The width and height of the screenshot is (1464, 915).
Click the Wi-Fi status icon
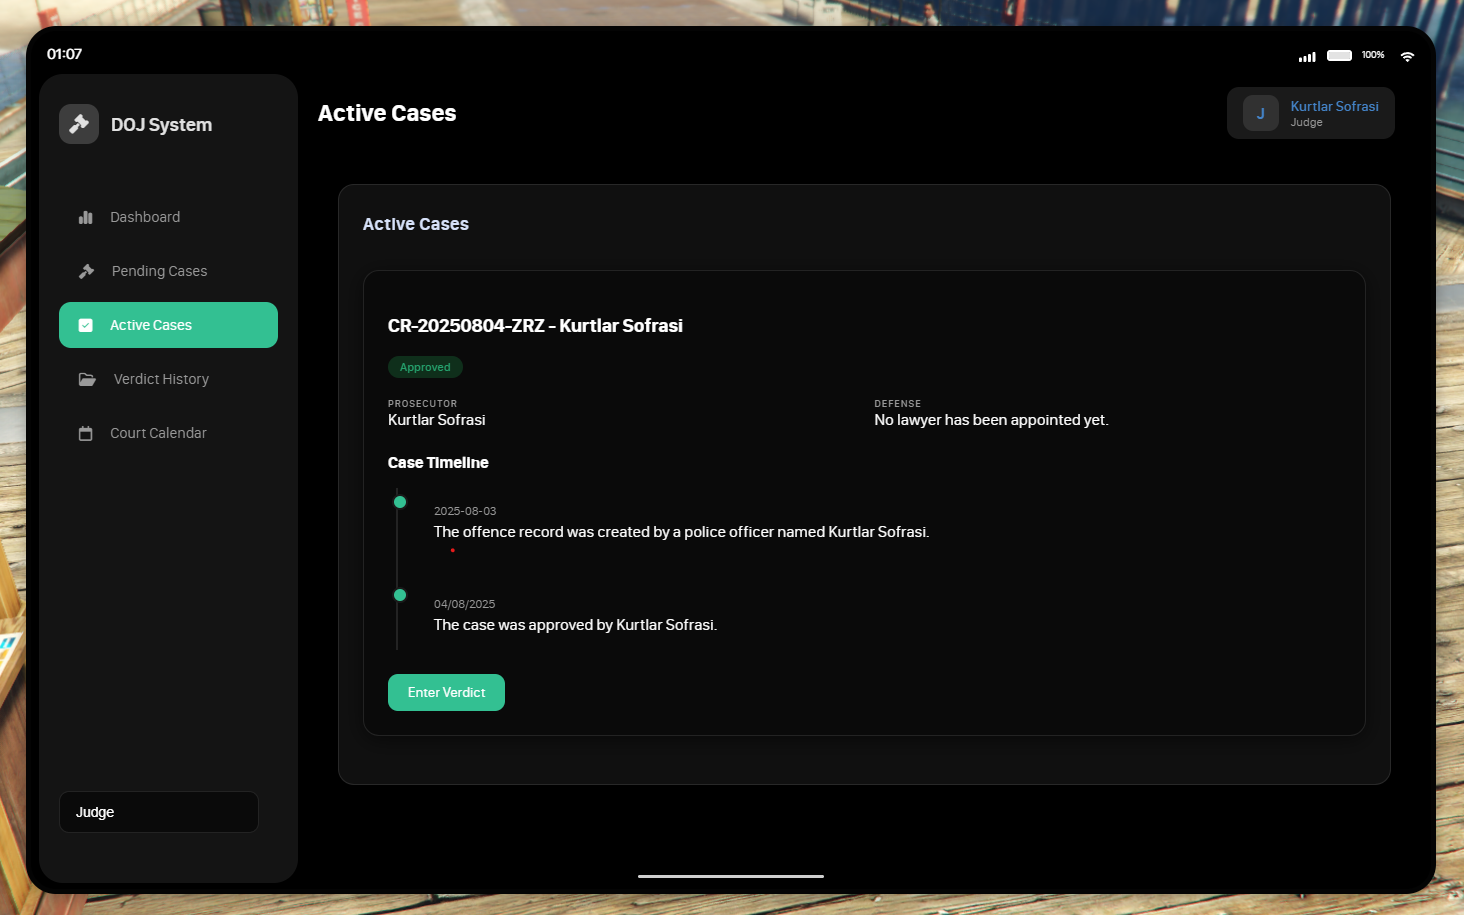pyautogui.click(x=1407, y=56)
